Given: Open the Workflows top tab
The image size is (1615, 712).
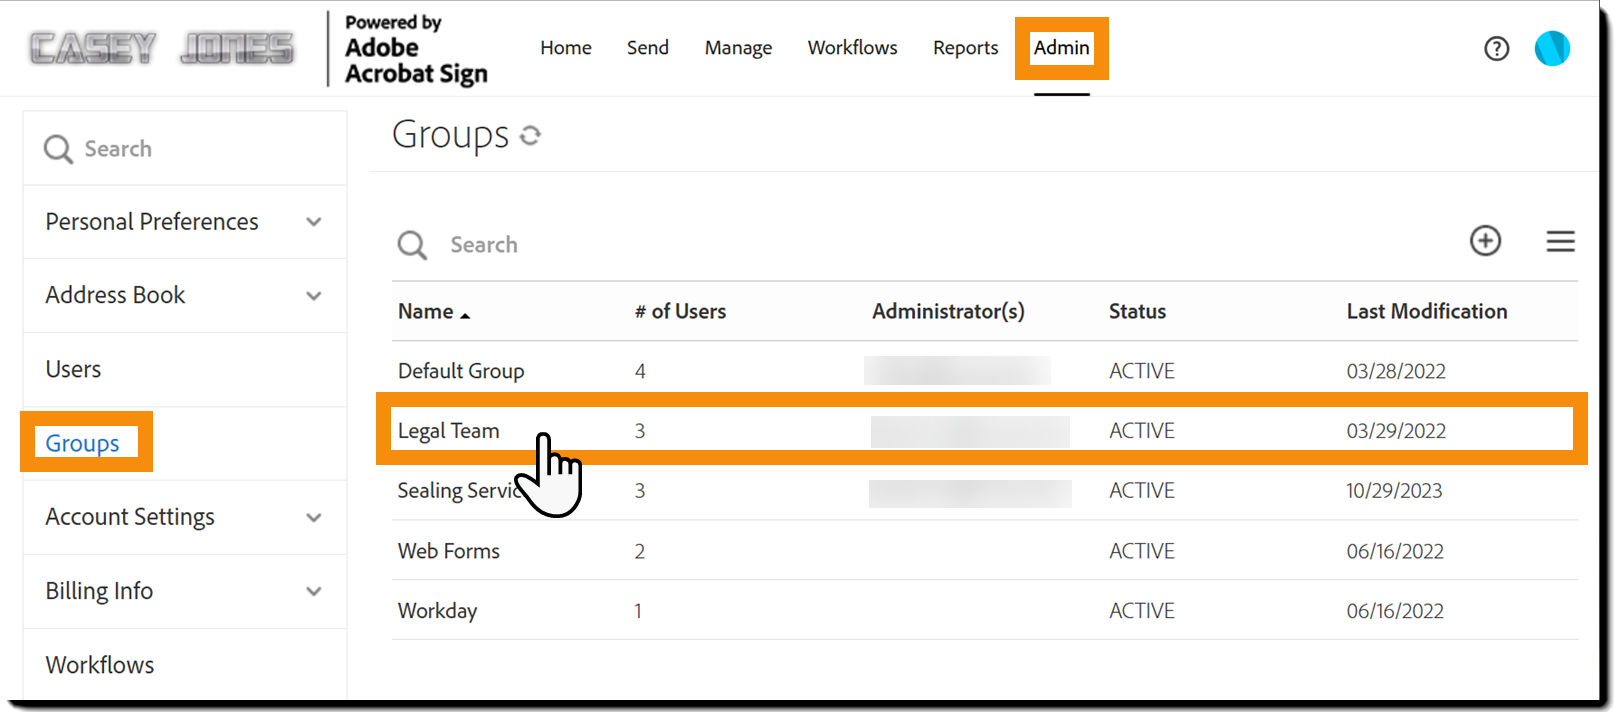Looking at the screenshot, I should (x=853, y=48).
